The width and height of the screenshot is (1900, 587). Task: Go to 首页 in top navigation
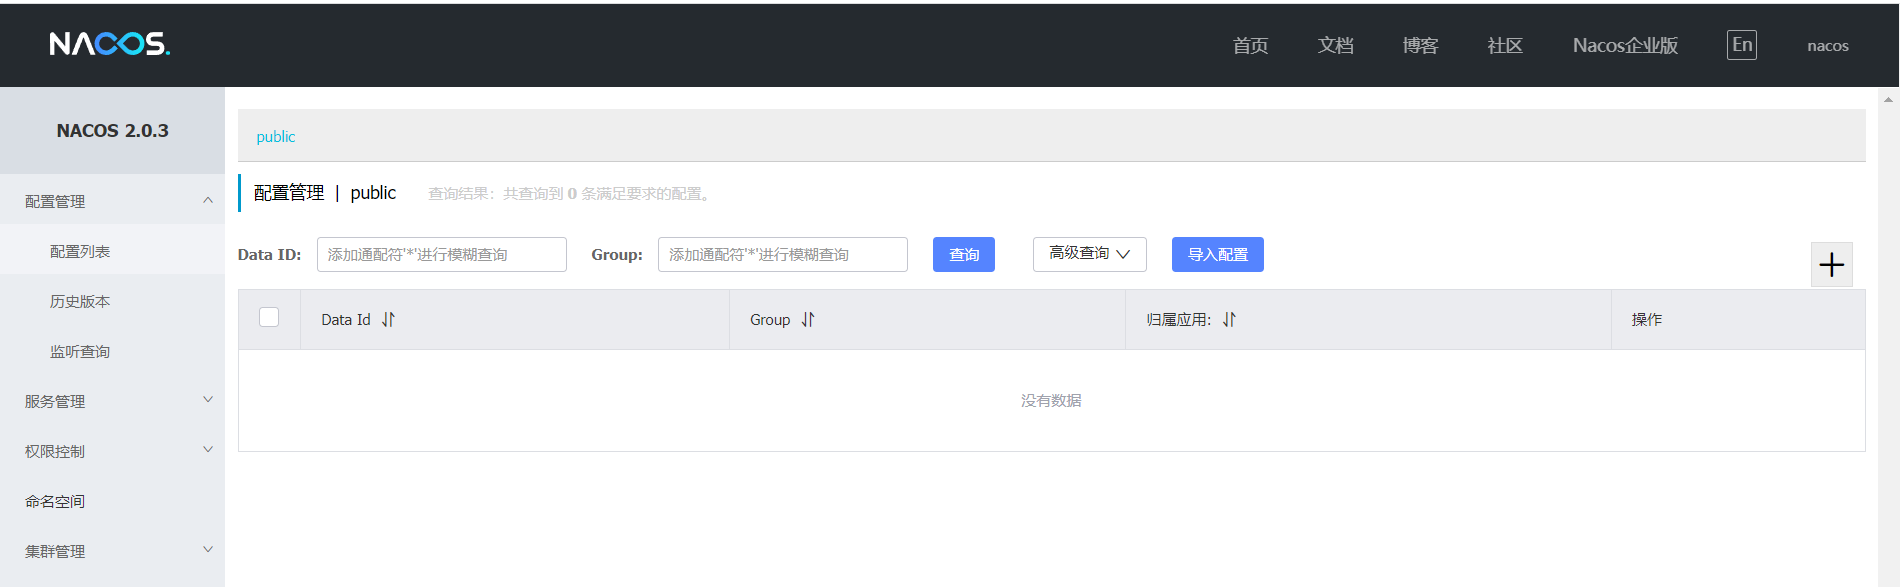coord(1250,46)
